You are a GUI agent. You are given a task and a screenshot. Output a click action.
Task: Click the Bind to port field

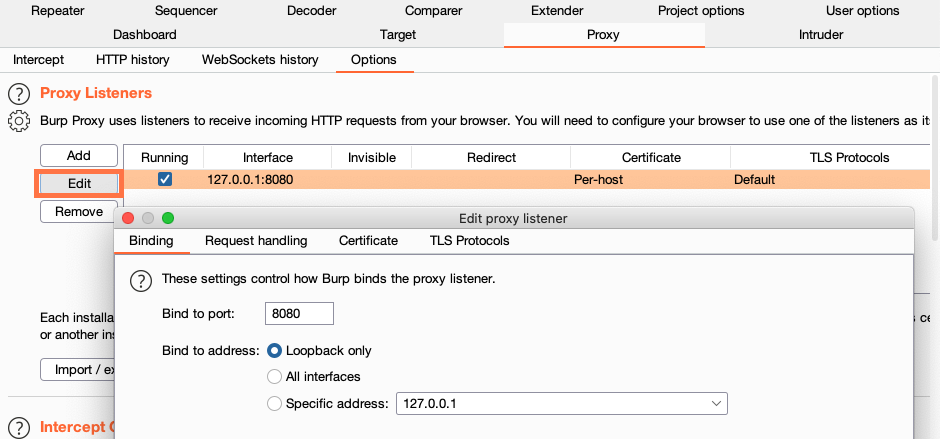(299, 314)
